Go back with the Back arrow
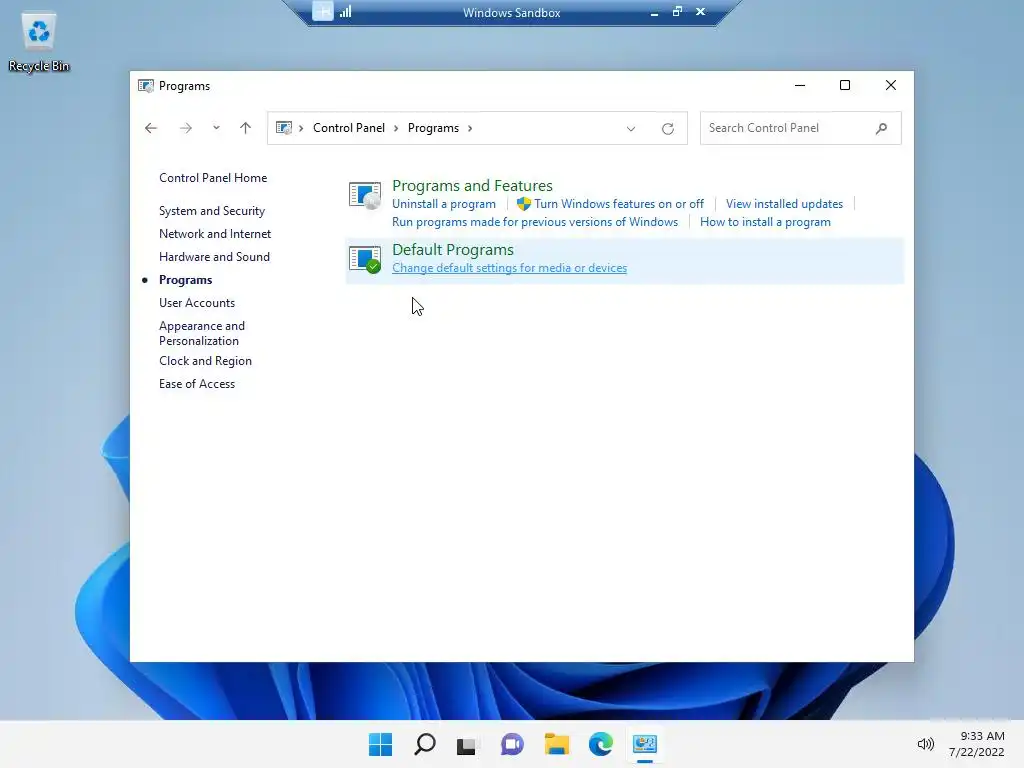The image size is (1024, 768). click(x=151, y=128)
